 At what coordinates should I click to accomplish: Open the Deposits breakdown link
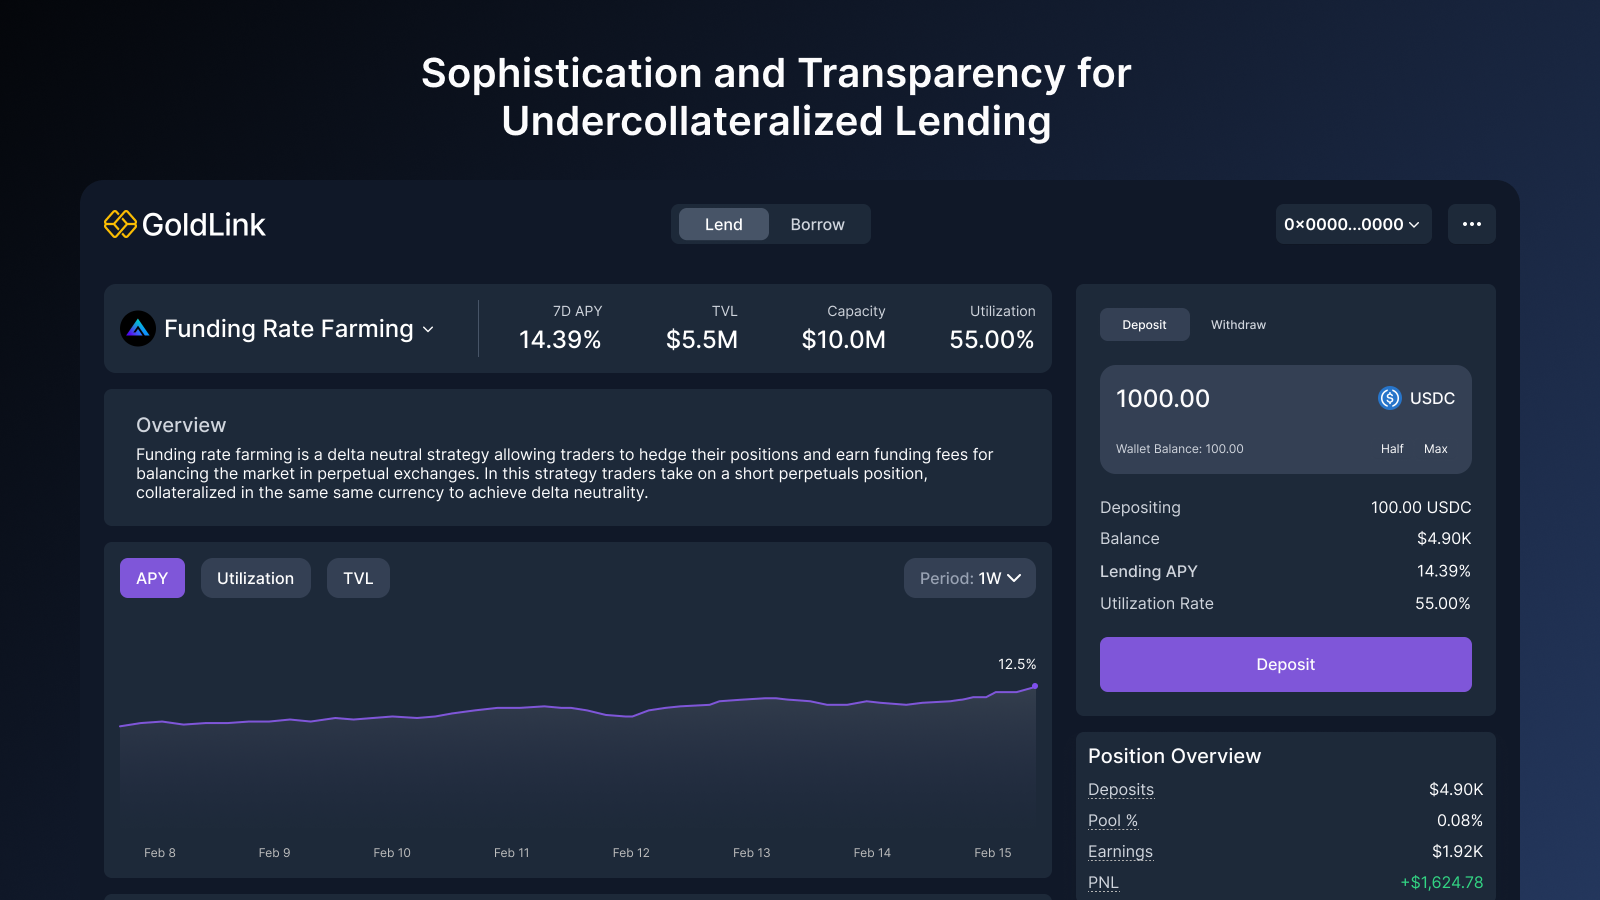coord(1120,789)
